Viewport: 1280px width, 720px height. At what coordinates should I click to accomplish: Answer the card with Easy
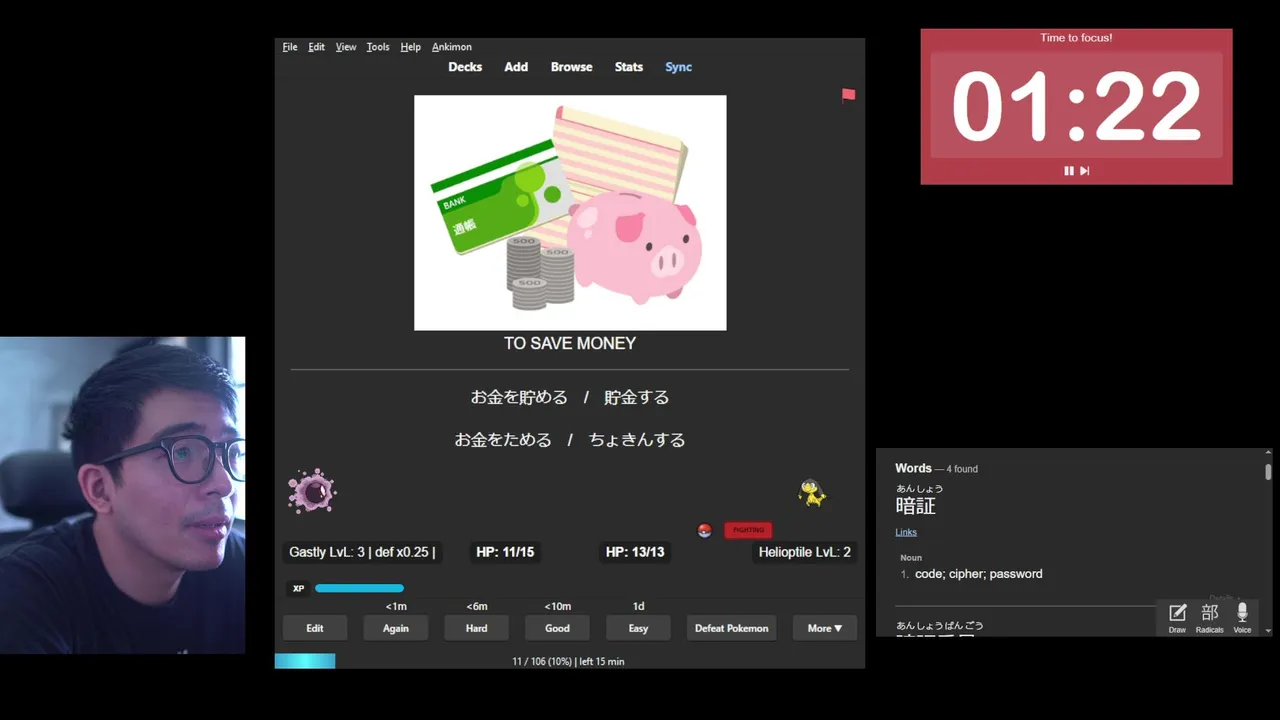coord(638,628)
